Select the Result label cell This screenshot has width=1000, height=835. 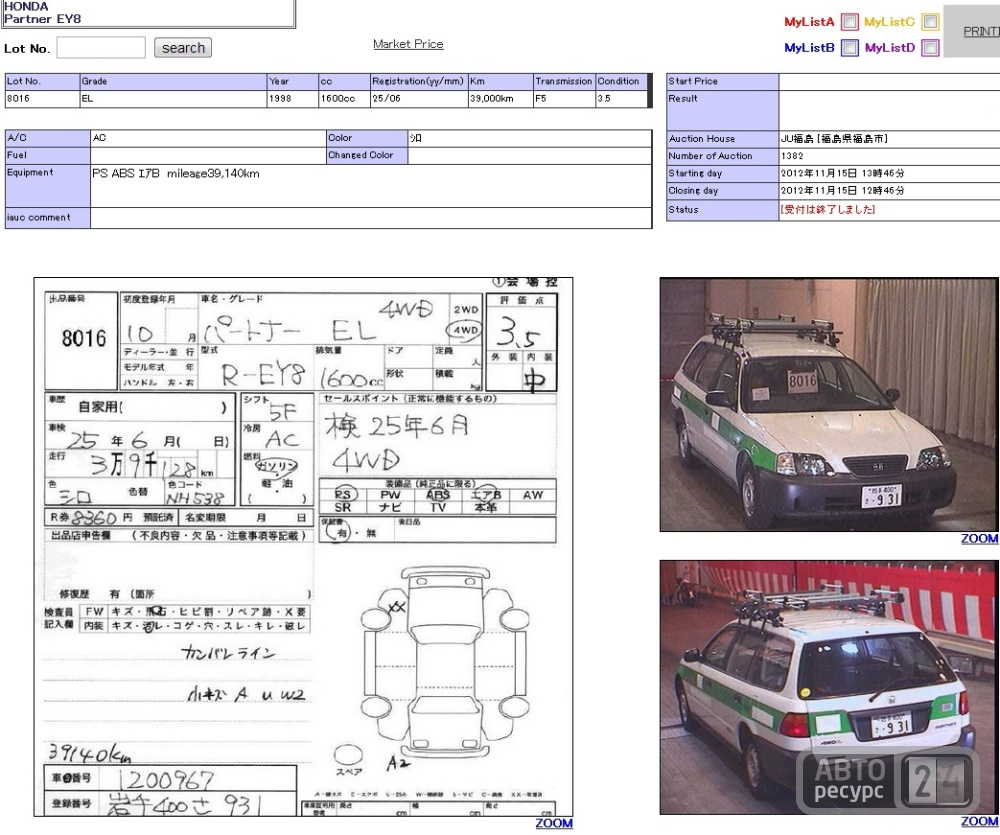[723, 110]
